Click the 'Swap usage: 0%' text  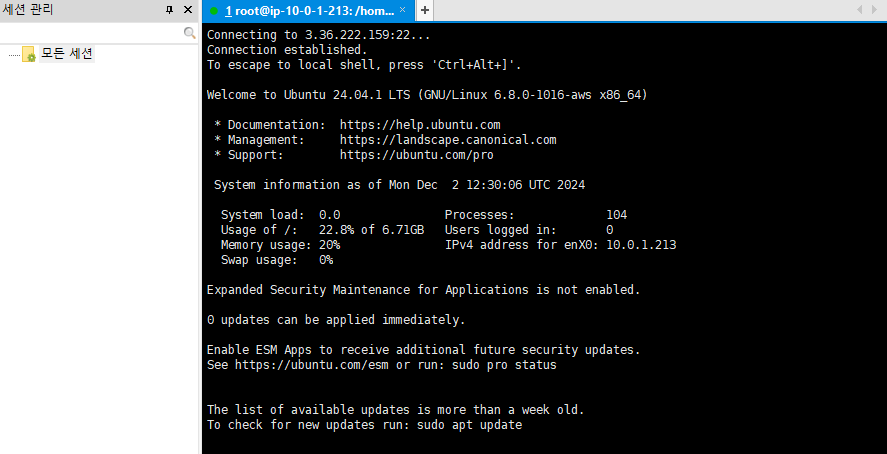click(x=277, y=260)
